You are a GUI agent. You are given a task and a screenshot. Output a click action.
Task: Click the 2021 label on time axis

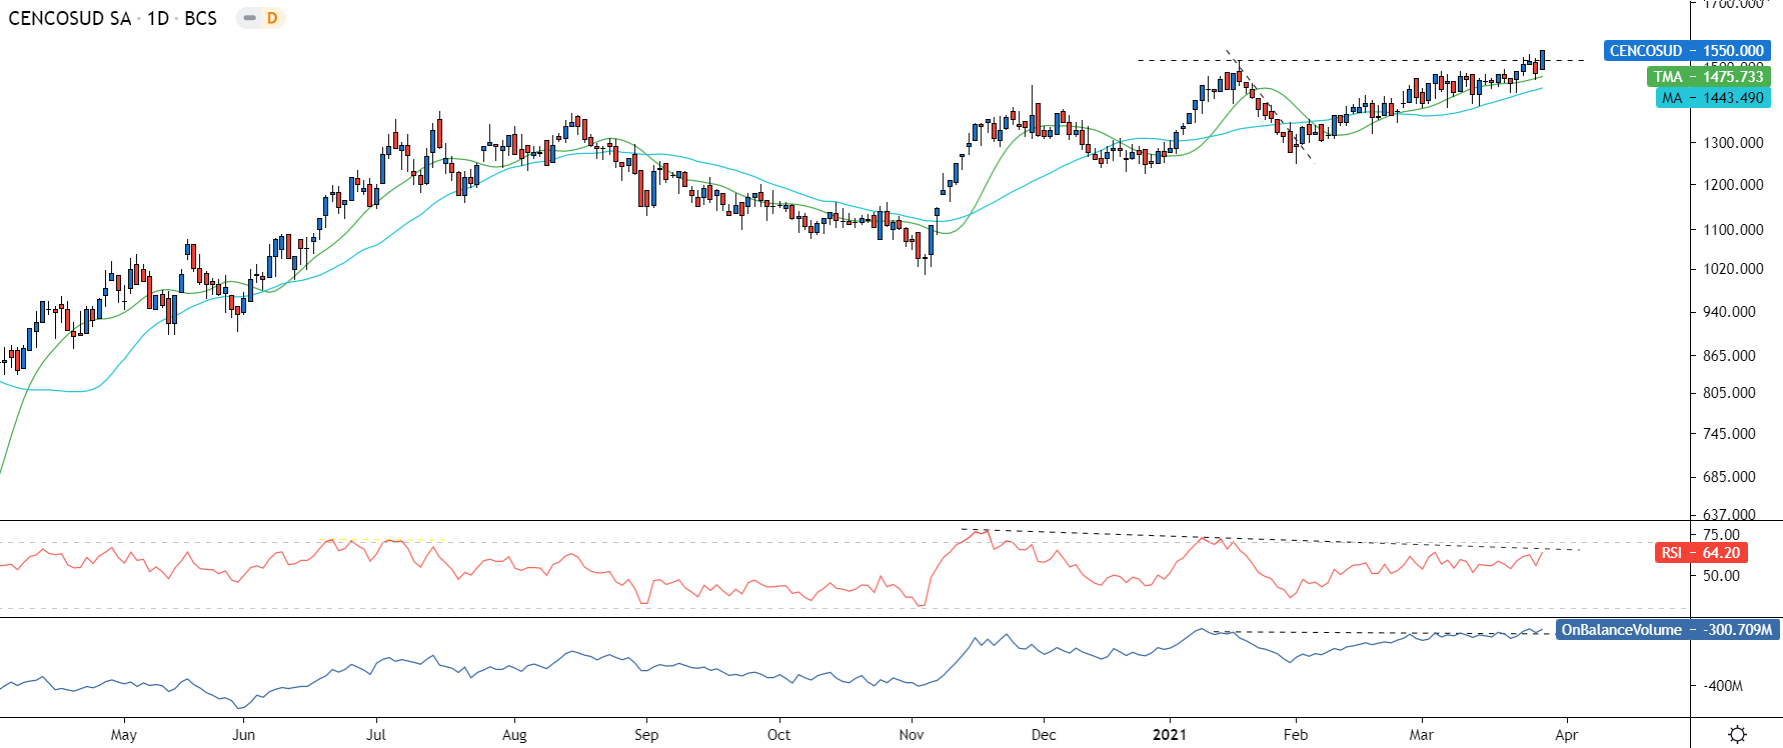tap(1170, 735)
